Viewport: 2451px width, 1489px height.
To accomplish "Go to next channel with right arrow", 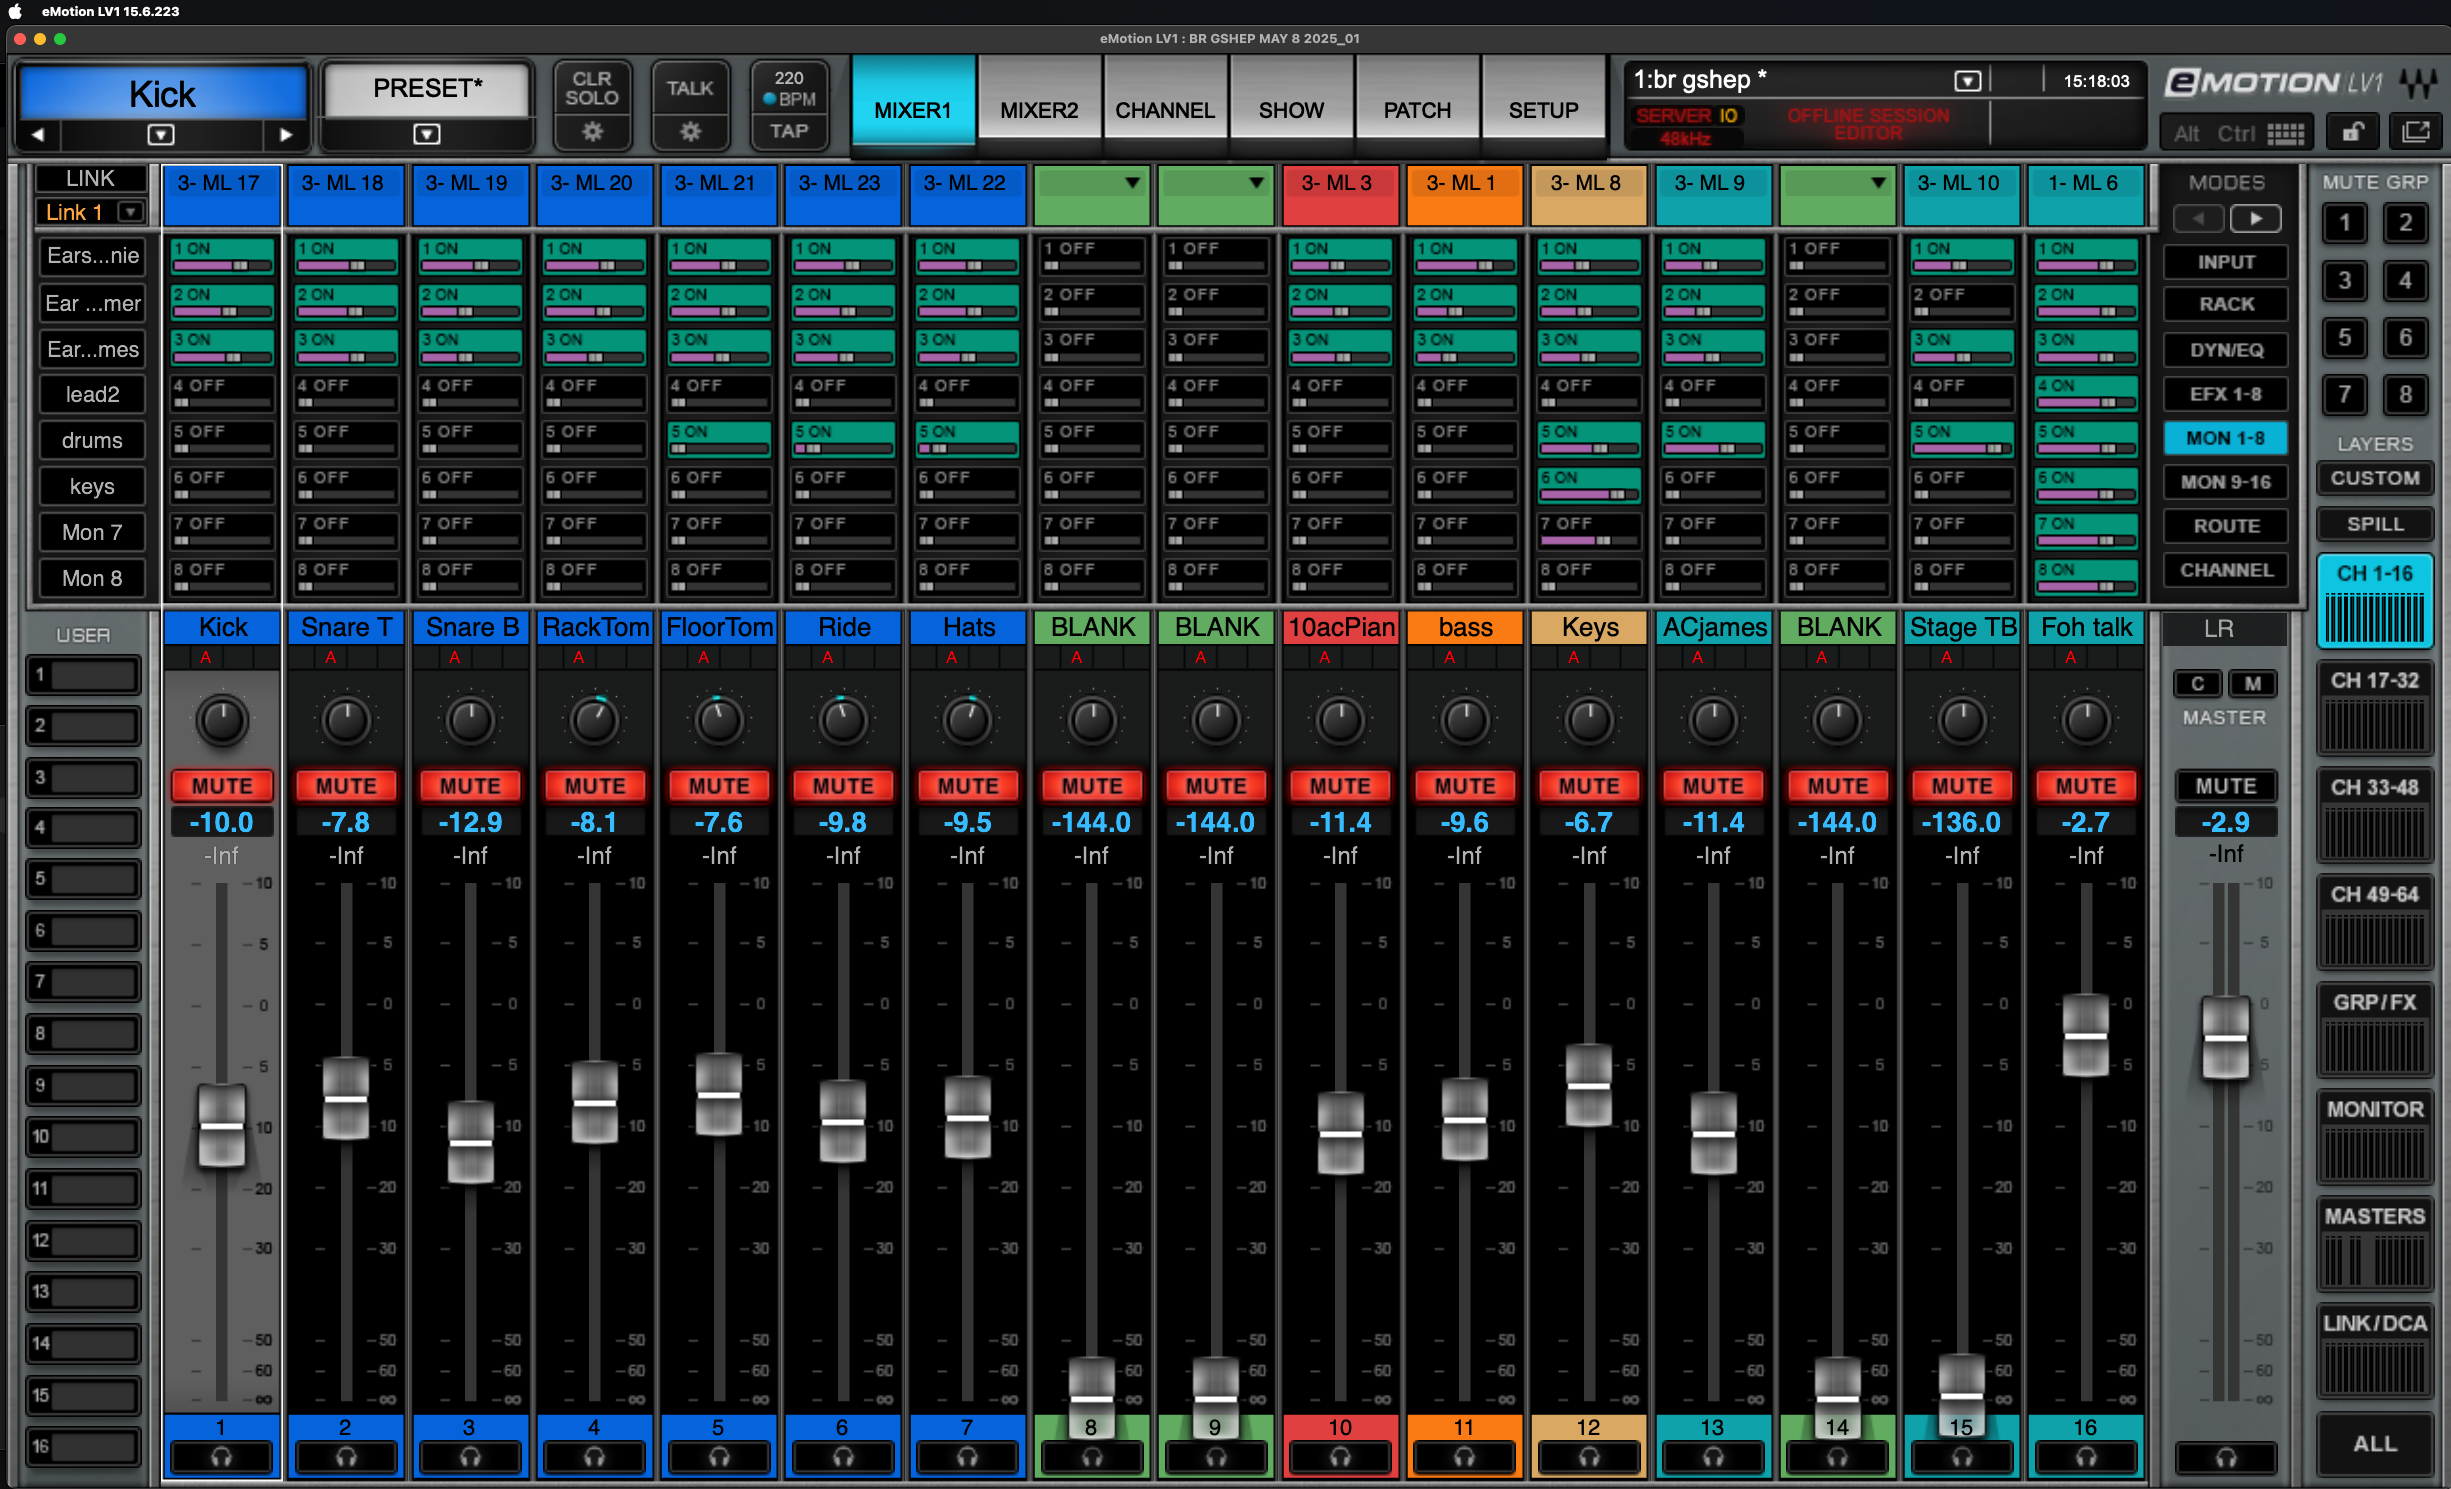I will (x=286, y=134).
